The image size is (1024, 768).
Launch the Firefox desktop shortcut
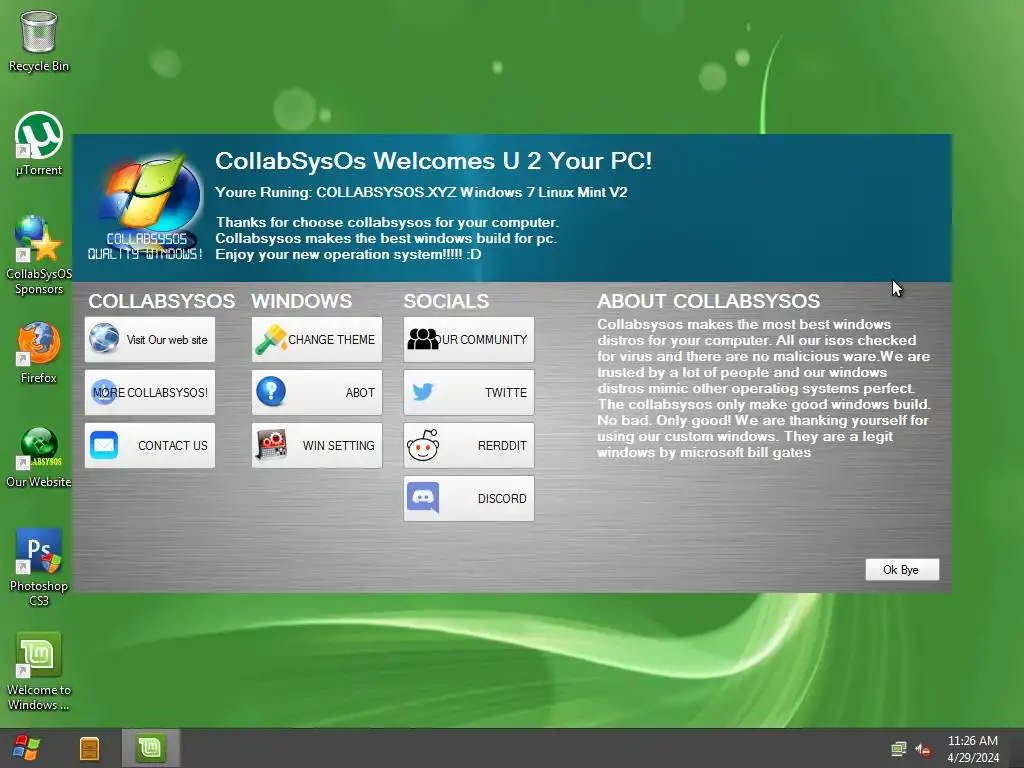pos(39,352)
